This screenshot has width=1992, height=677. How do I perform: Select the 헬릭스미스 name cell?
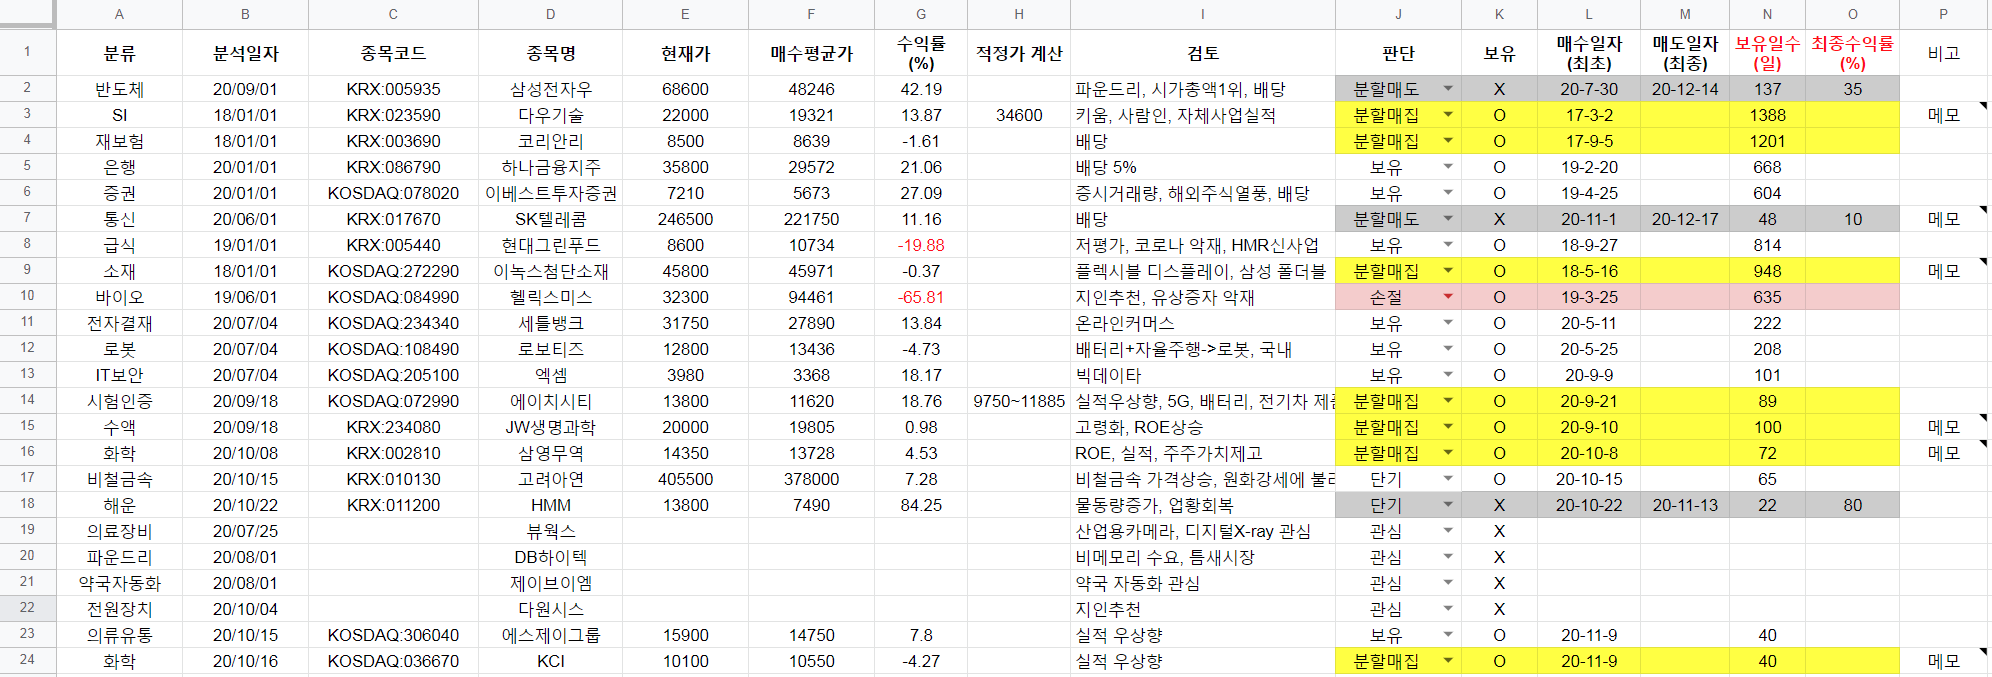[x=550, y=297]
